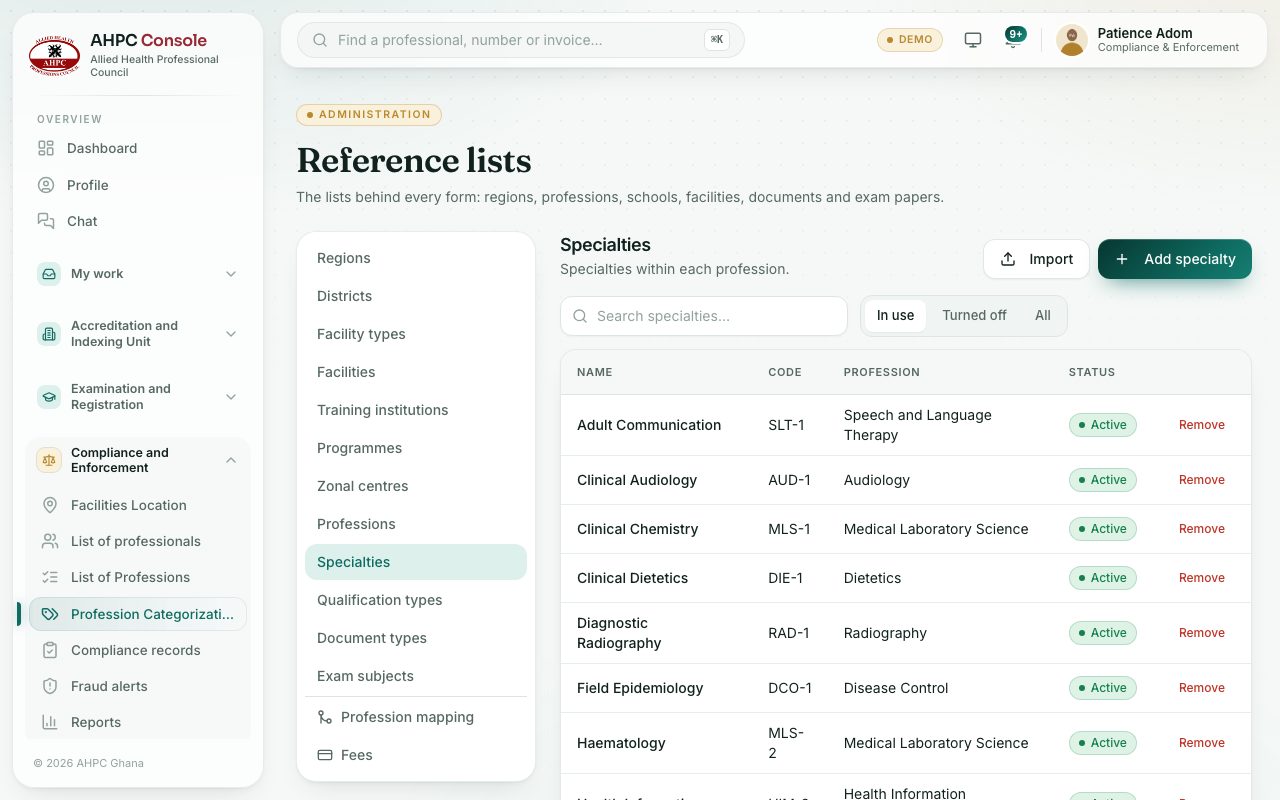Open the Exam subjects list

(x=416, y=676)
